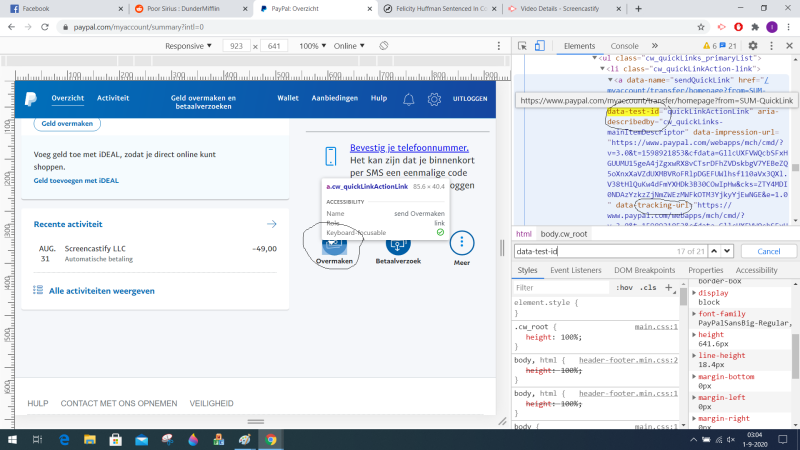The width and height of the screenshot is (800, 450).
Task: Open the 100% zoom dropdown
Action: point(311,46)
